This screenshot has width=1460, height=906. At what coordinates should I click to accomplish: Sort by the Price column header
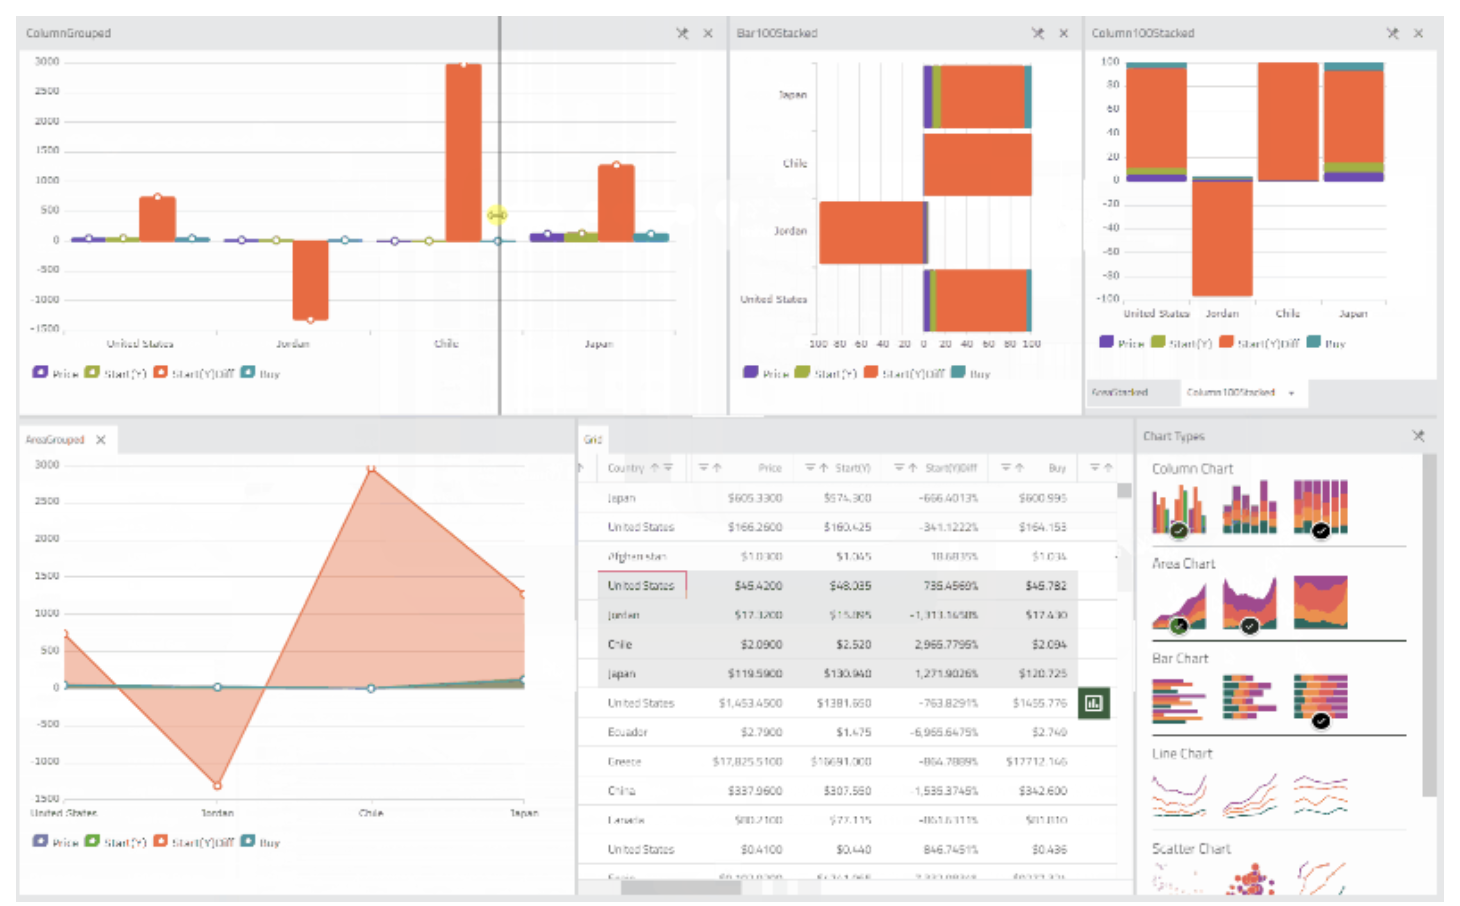(x=769, y=468)
